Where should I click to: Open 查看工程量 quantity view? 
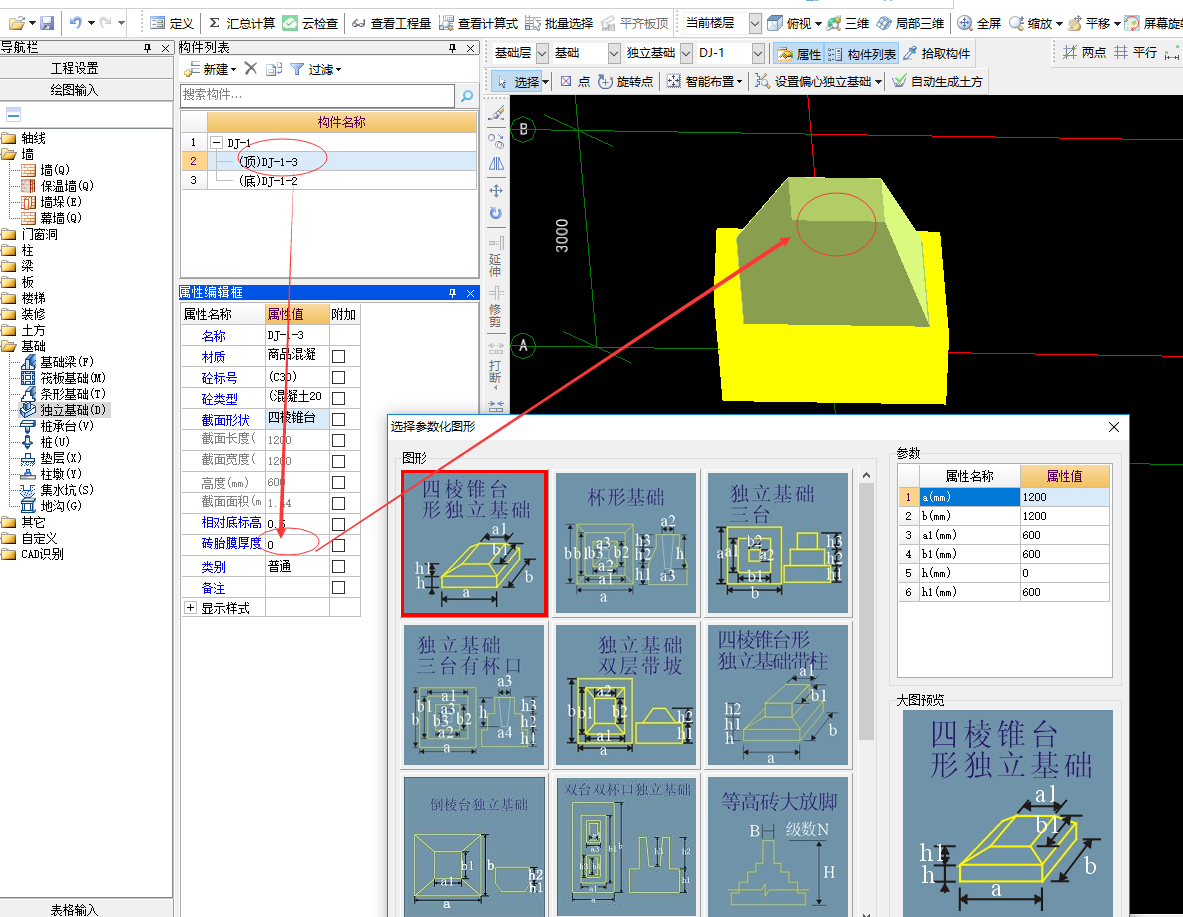[x=392, y=23]
